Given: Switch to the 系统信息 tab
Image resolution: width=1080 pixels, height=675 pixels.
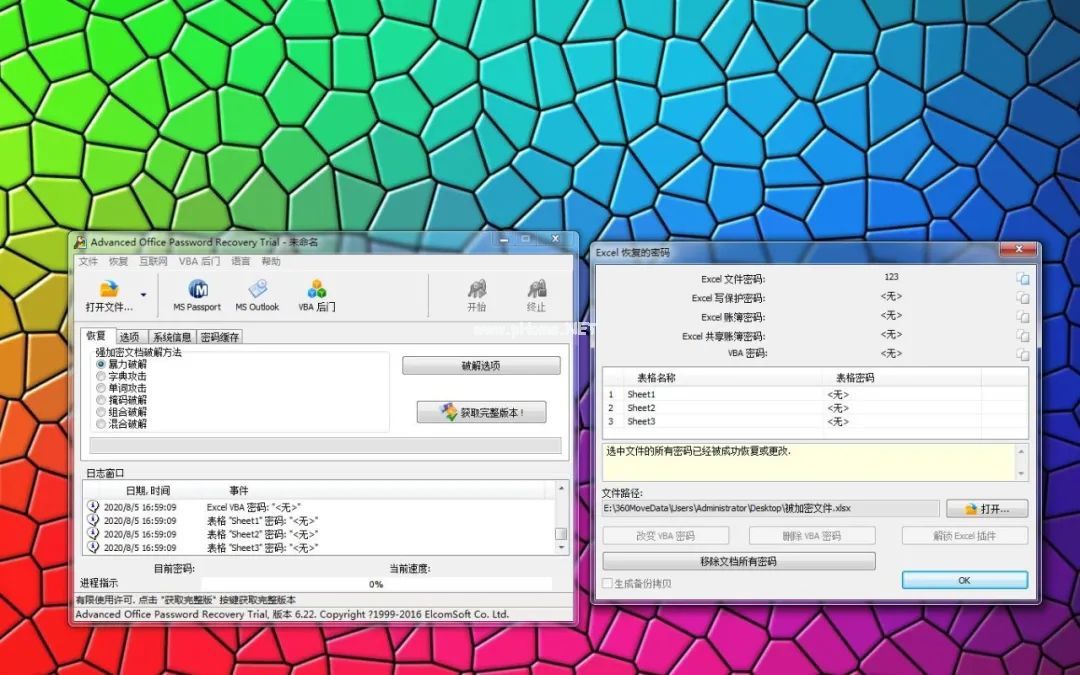Looking at the screenshot, I should pyautogui.click(x=171, y=337).
